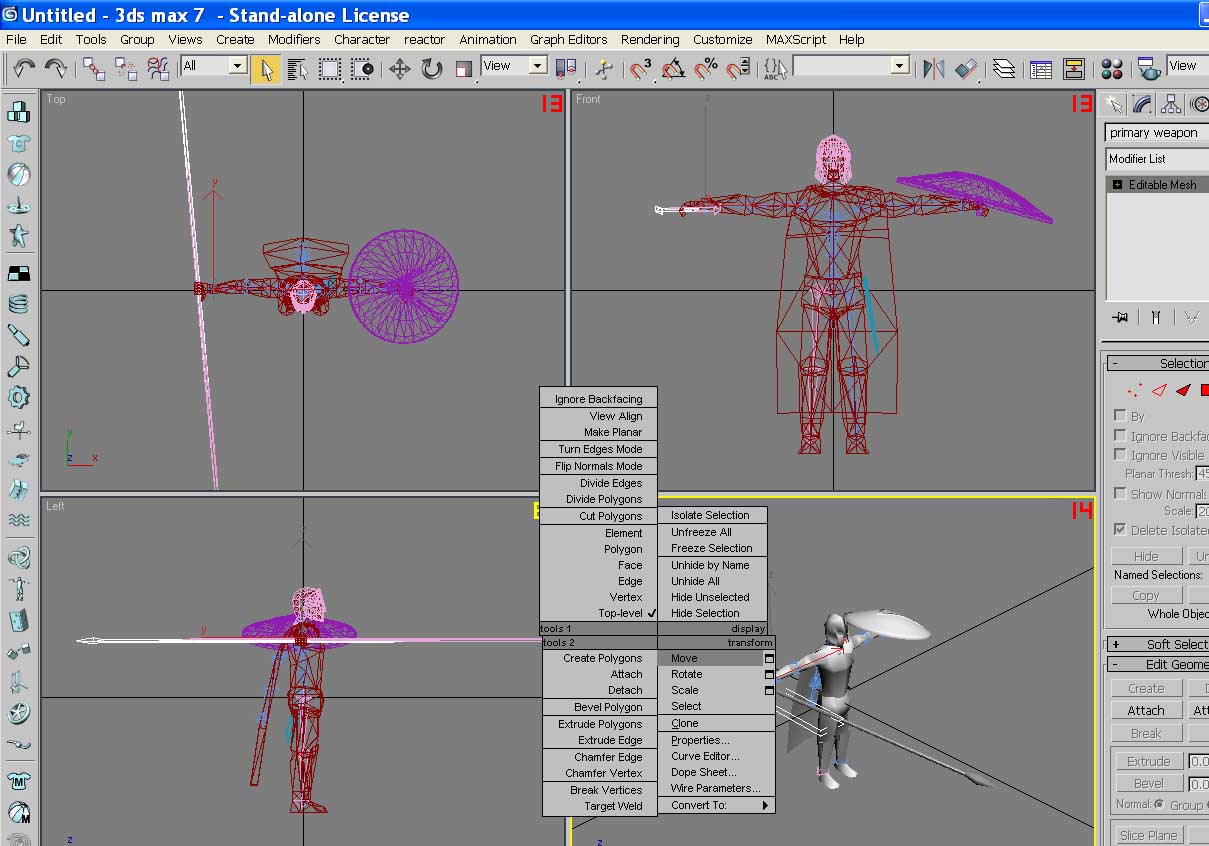The width and height of the screenshot is (1209, 846).
Task: Open the reactor menu
Action: (x=424, y=39)
